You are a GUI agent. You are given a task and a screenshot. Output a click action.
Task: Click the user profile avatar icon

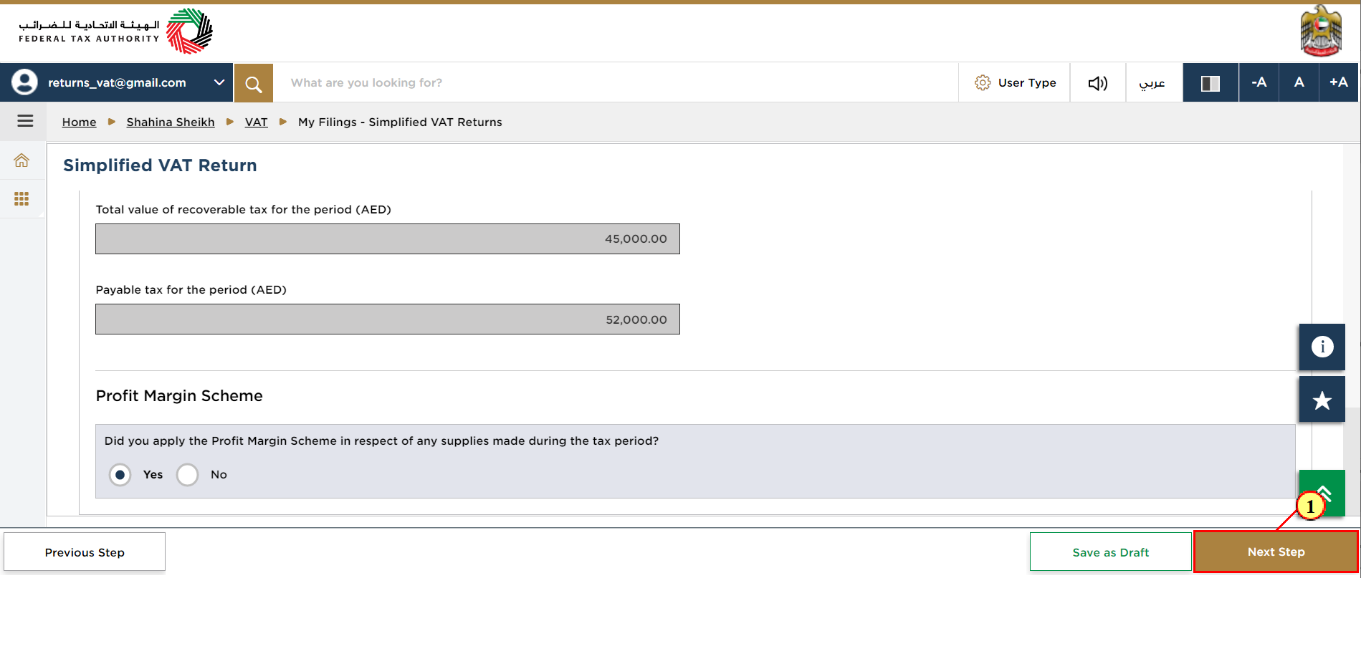pyautogui.click(x=24, y=83)
